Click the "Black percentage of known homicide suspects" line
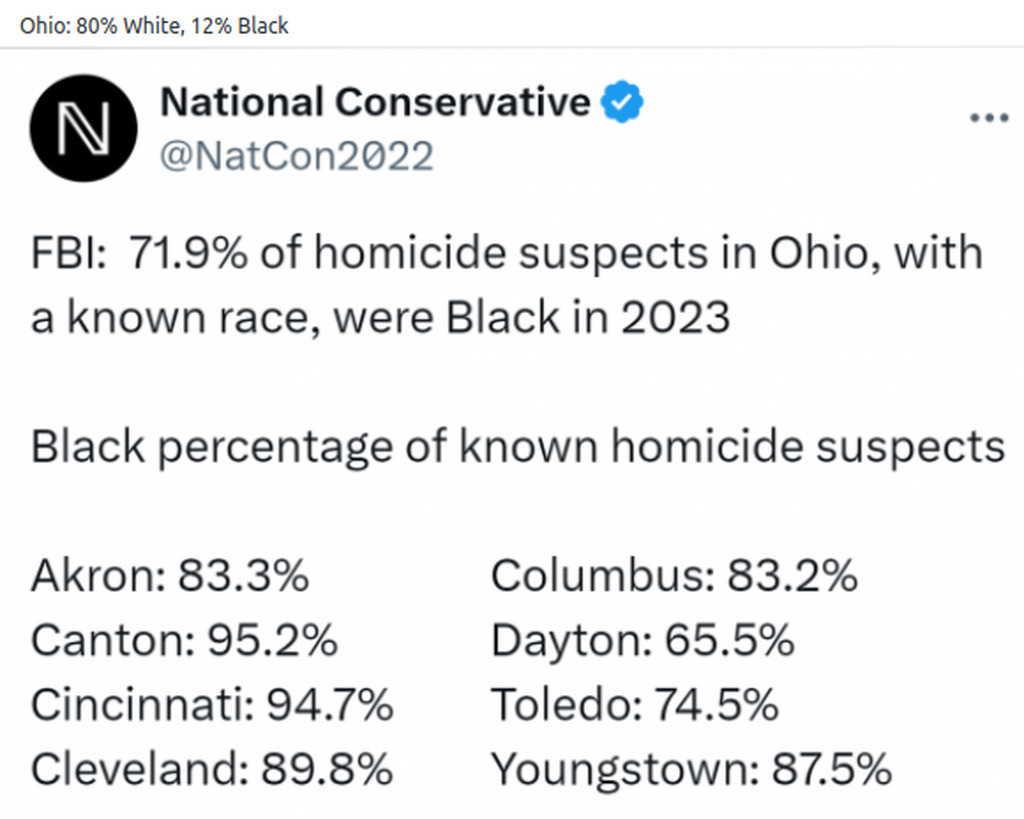Image resolution: width=1024 pixels, height=819 pixels. click(517, 446)
